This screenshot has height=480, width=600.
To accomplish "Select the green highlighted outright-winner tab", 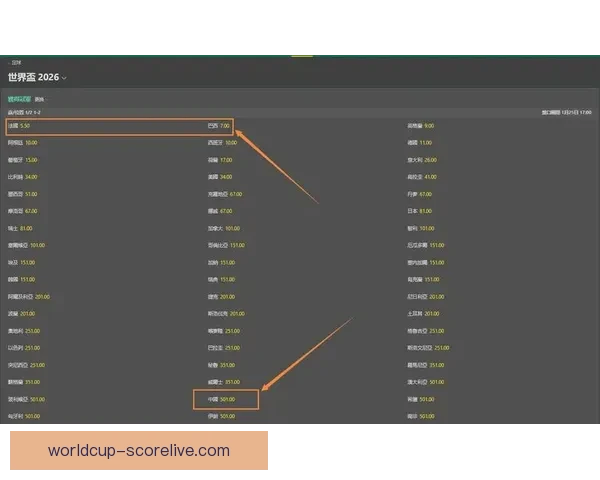I will pos(19,99).
